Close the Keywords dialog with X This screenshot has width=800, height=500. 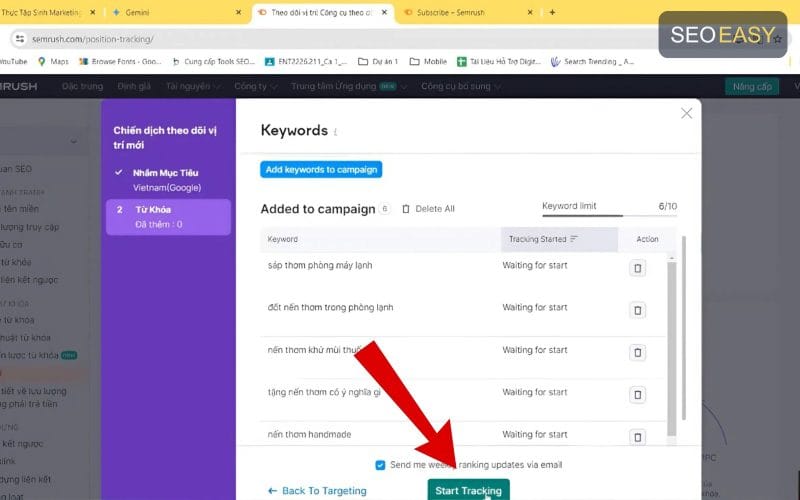(687, 113)
